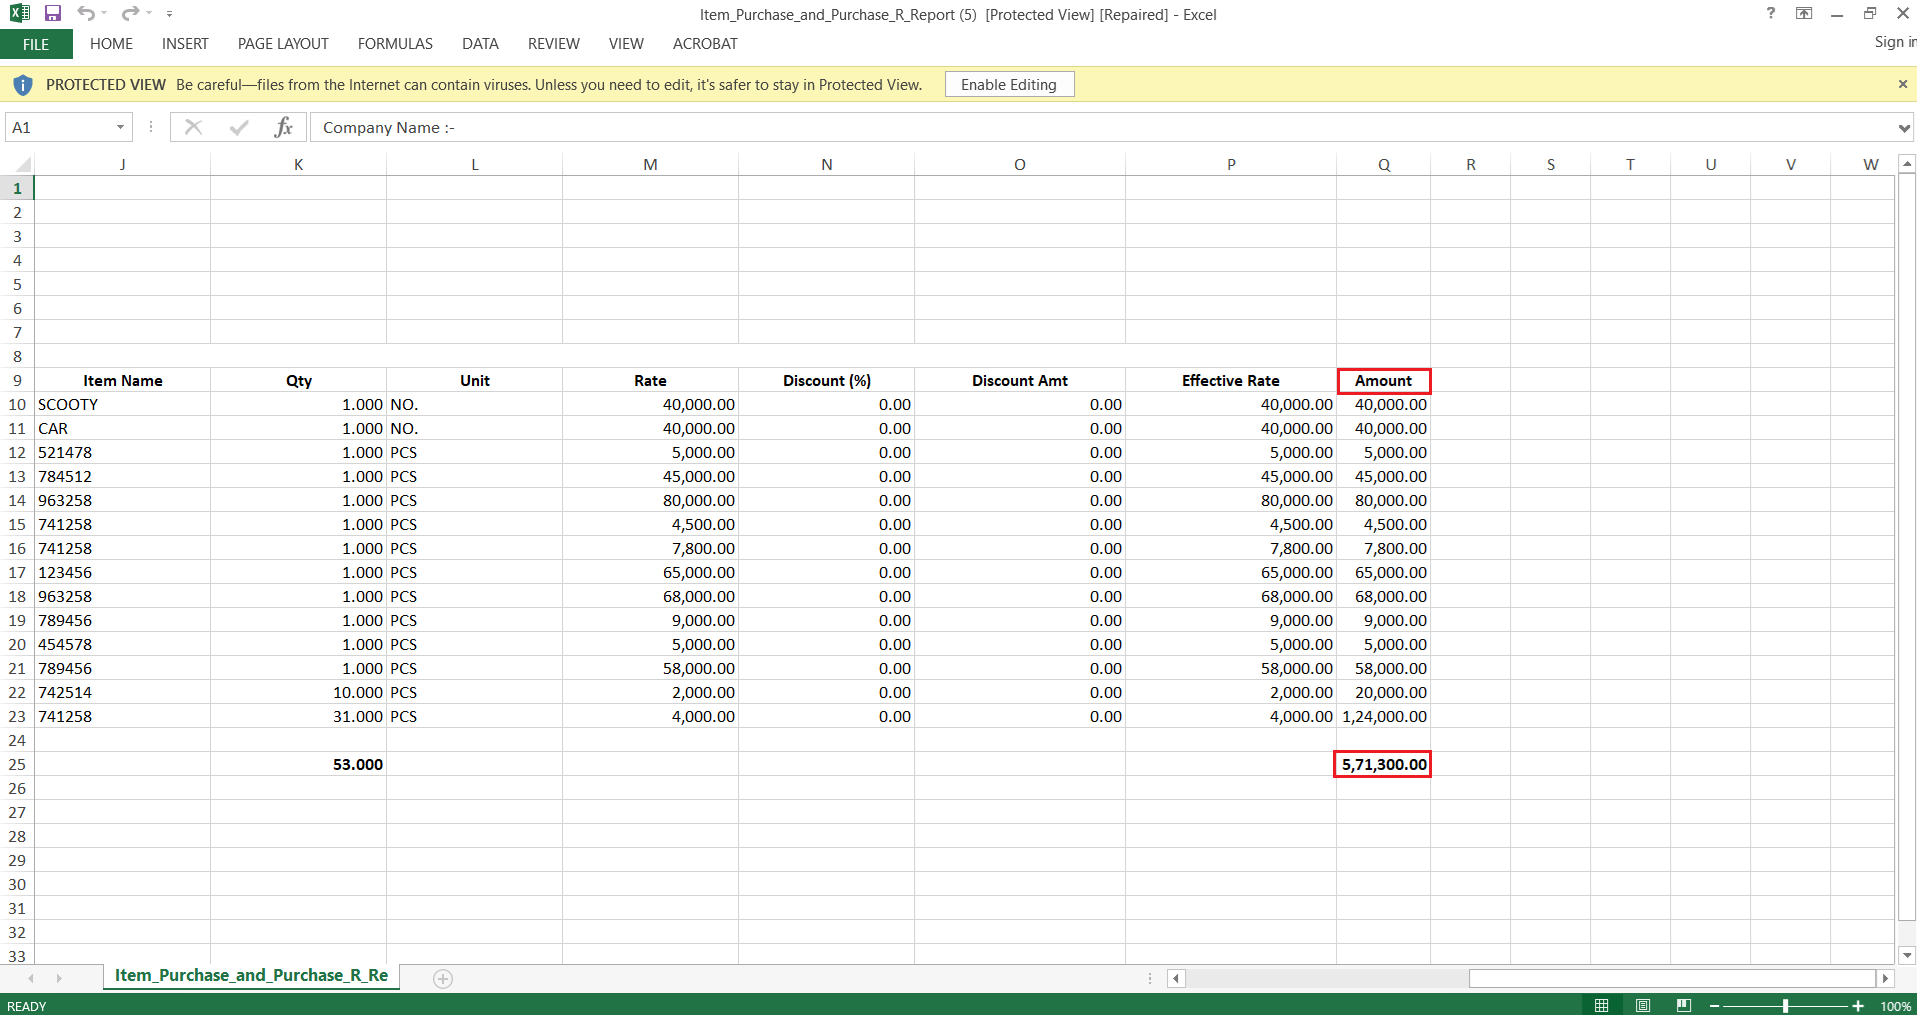Click the horizontal scrollbar right arrow
Viewport: 1917px width, 1015px height.
(1885, 978)
